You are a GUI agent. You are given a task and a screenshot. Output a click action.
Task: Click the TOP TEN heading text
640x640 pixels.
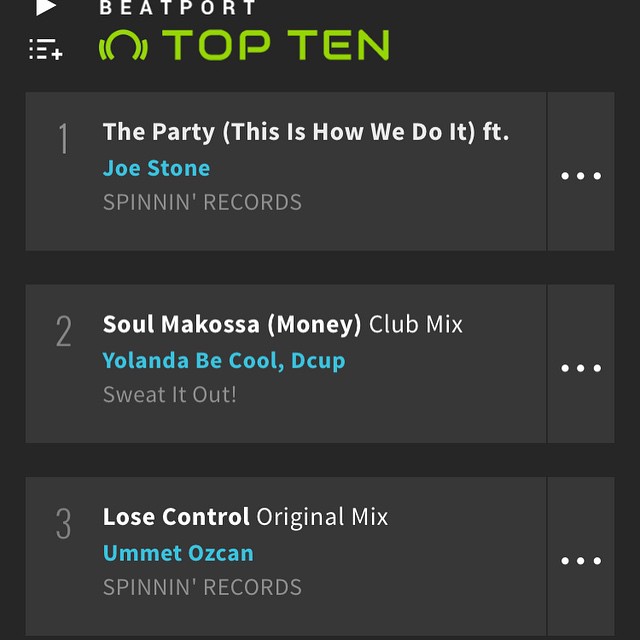point(275,46)
